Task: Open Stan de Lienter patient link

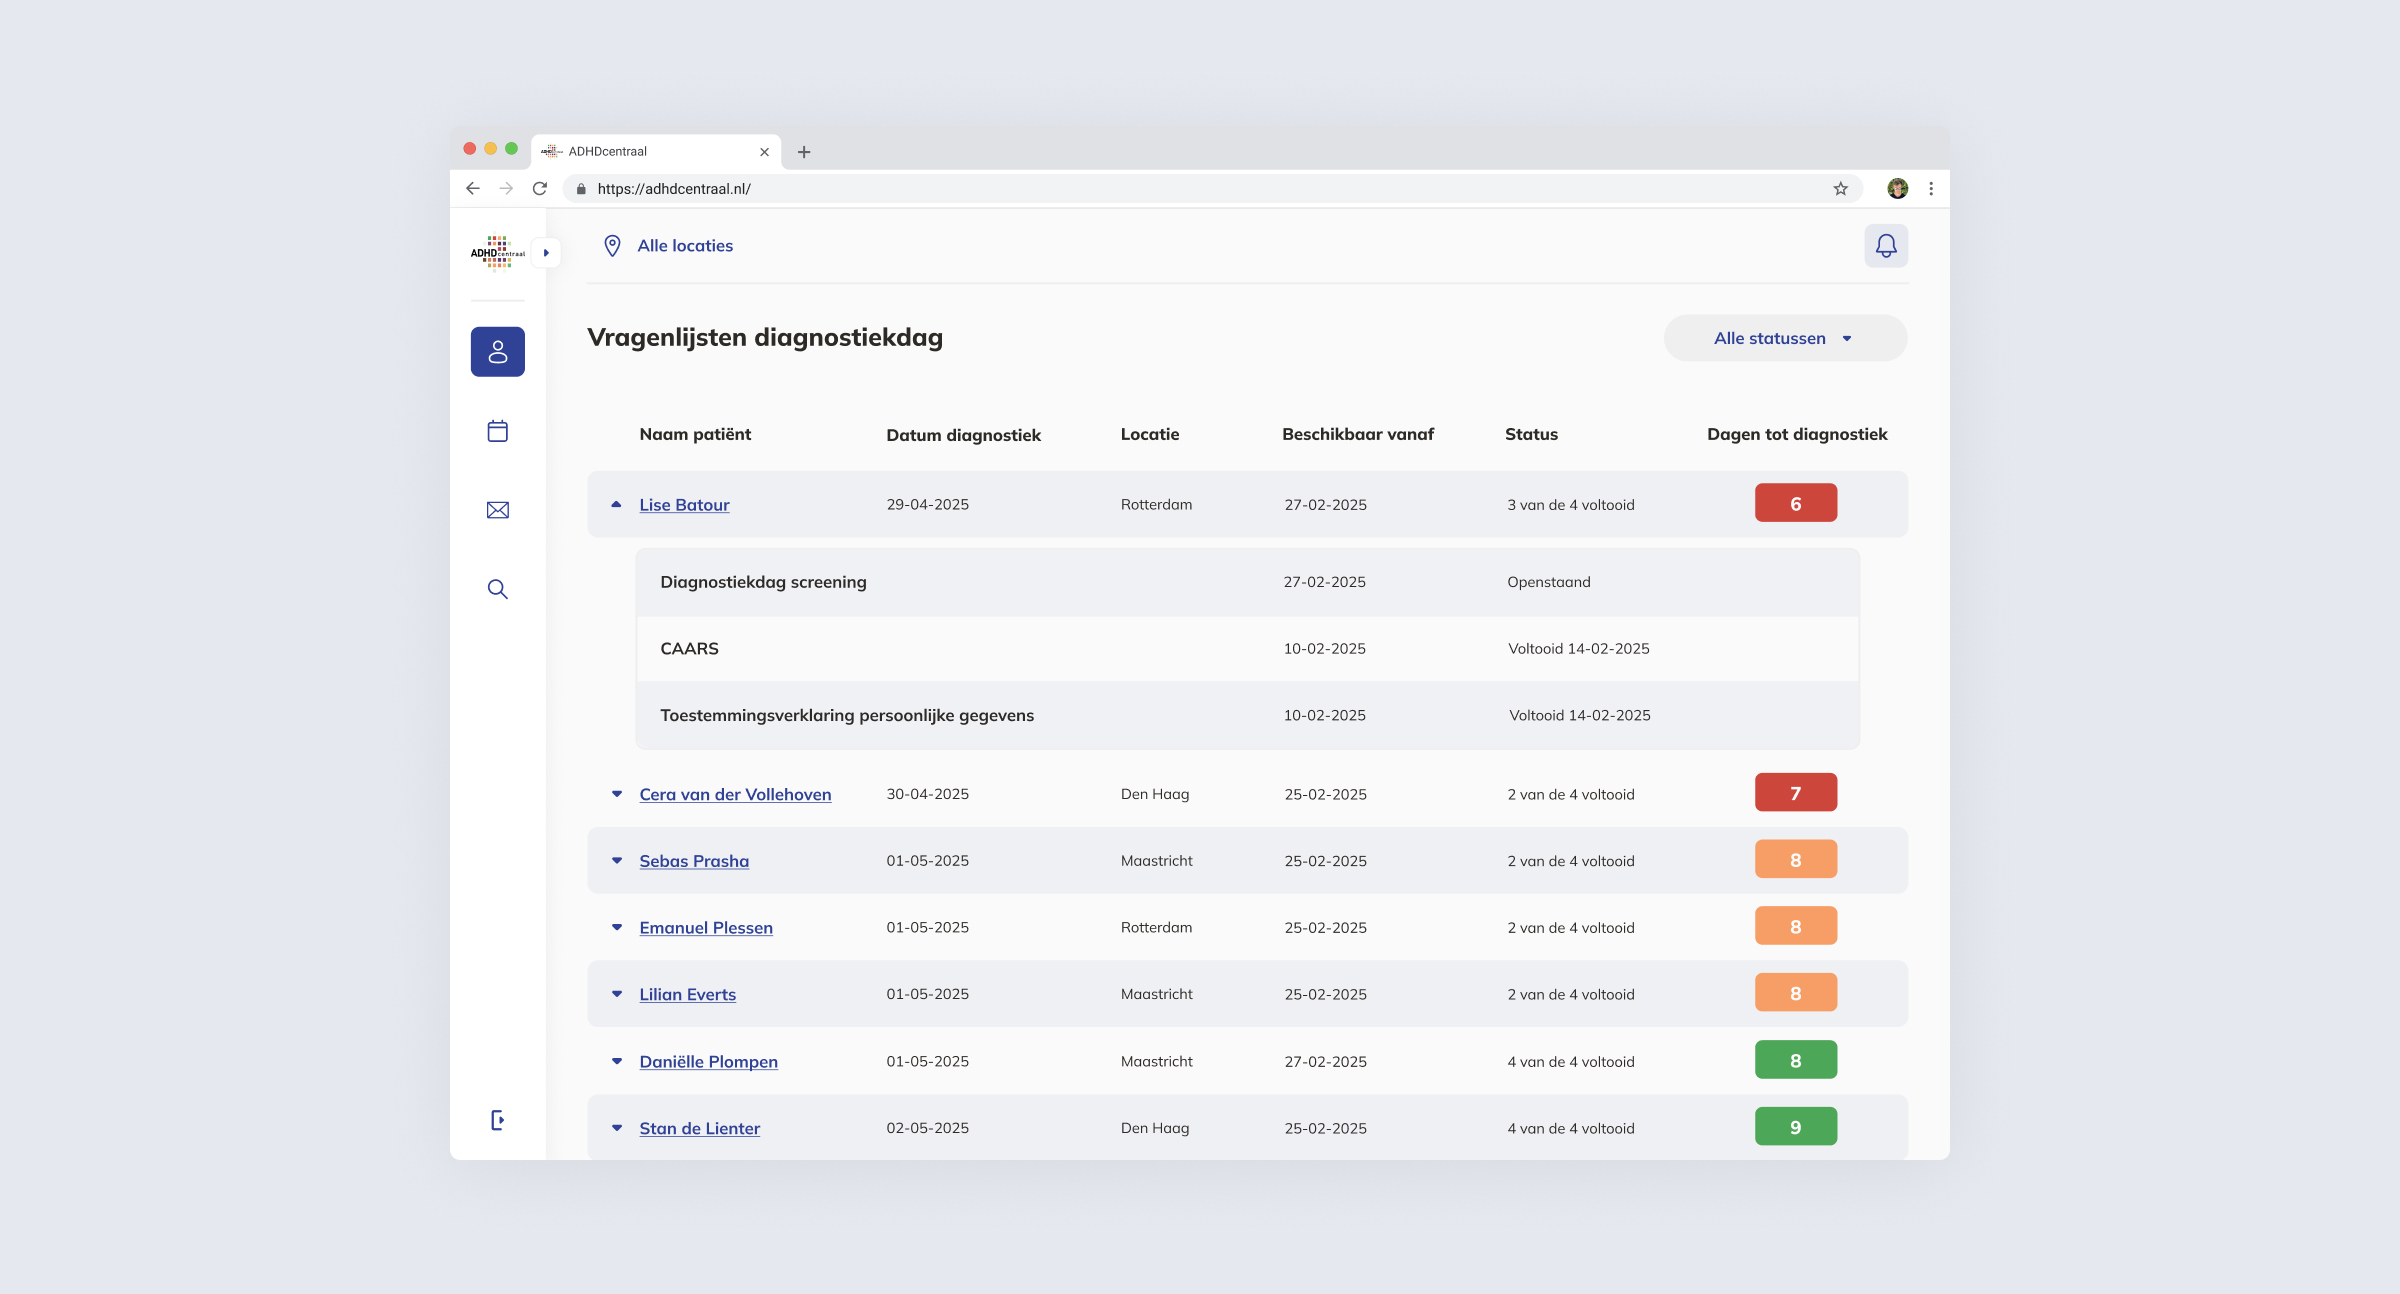Action: coord(699,1129)
